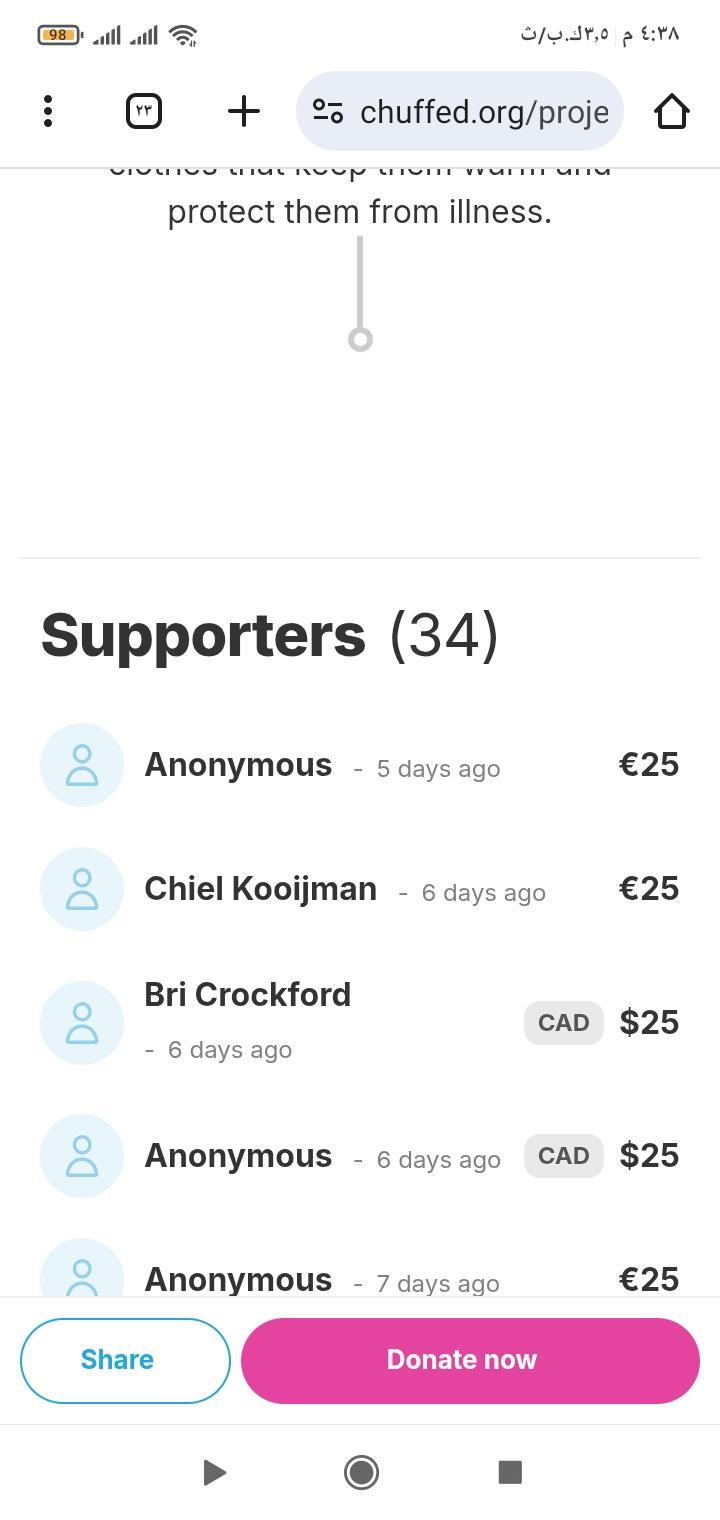720x1520 pixels.
Task: Tap the €25 amount for Chiel Kooijman
Action: [648, 889]
